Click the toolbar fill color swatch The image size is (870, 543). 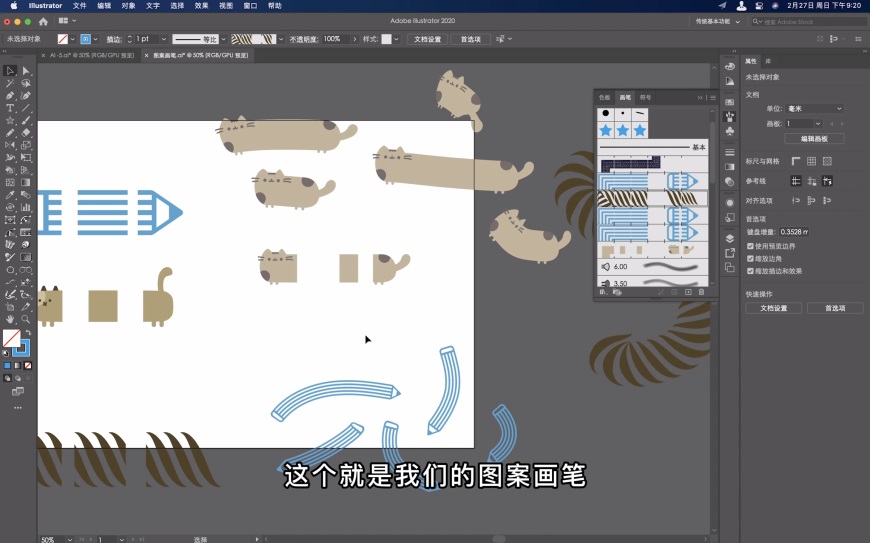tap(11, 338)
